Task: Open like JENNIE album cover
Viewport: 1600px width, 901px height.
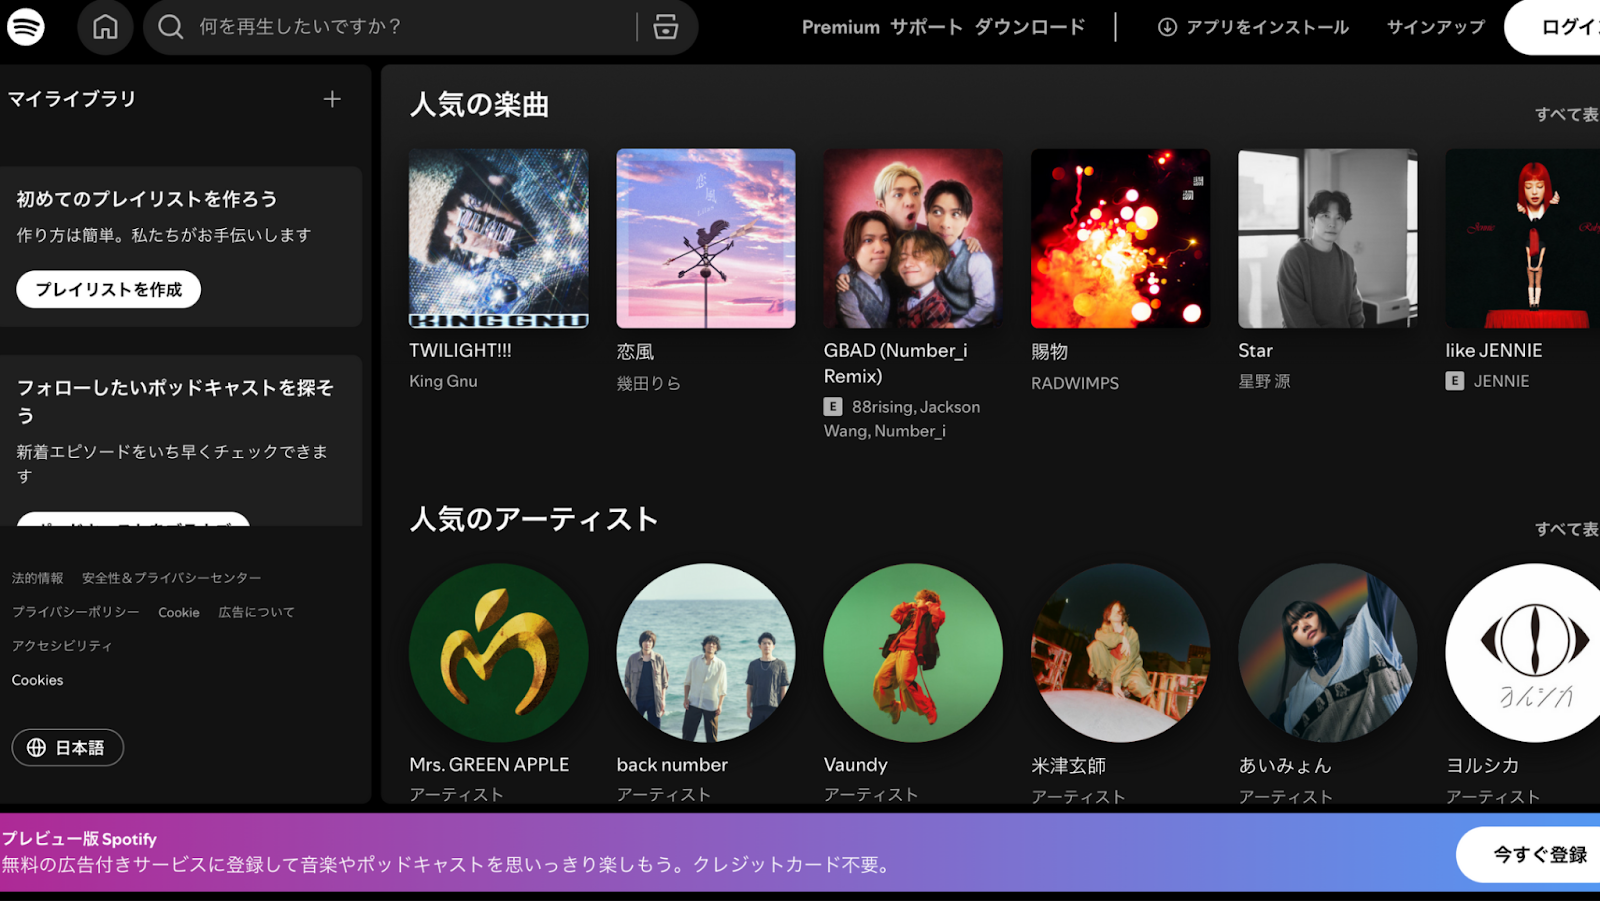Action: (1522, 239)
